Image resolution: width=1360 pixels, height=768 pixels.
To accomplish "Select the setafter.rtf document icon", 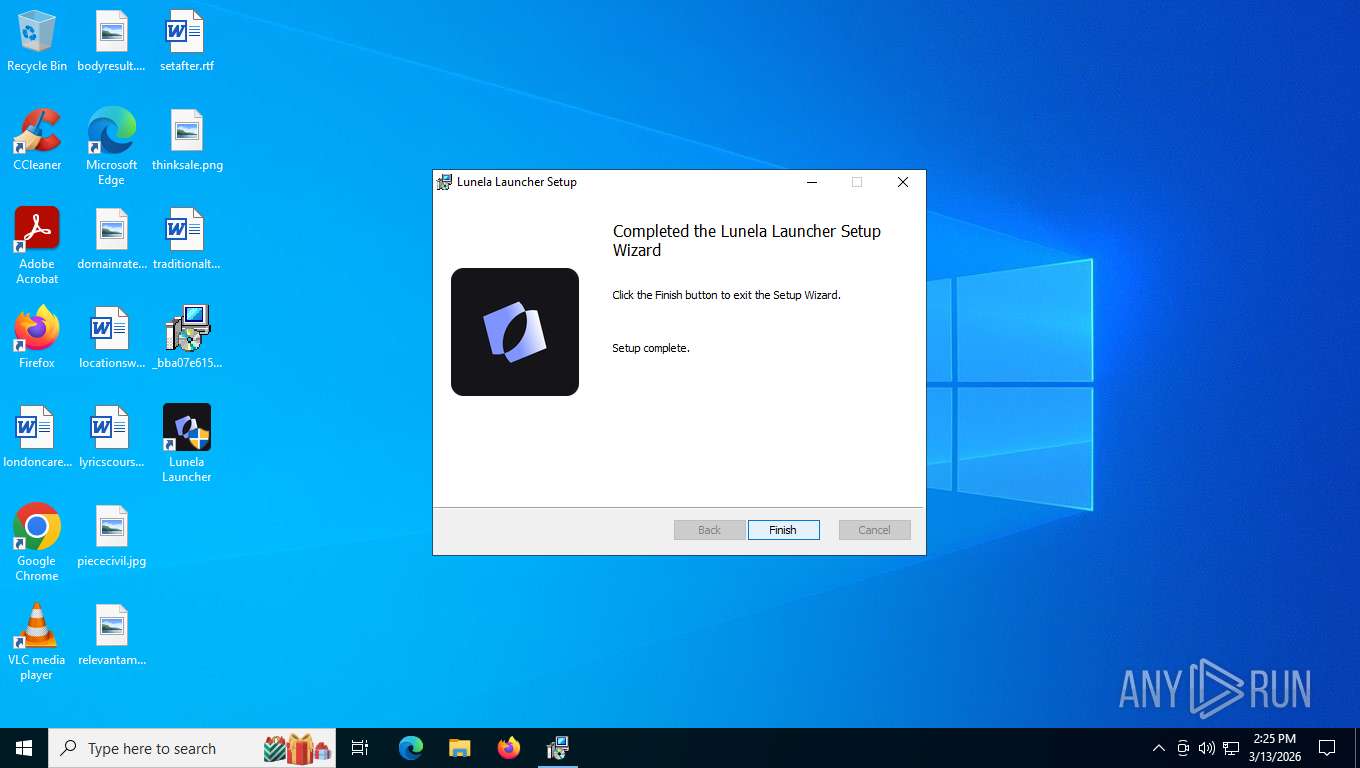I will tap(187, 42).
